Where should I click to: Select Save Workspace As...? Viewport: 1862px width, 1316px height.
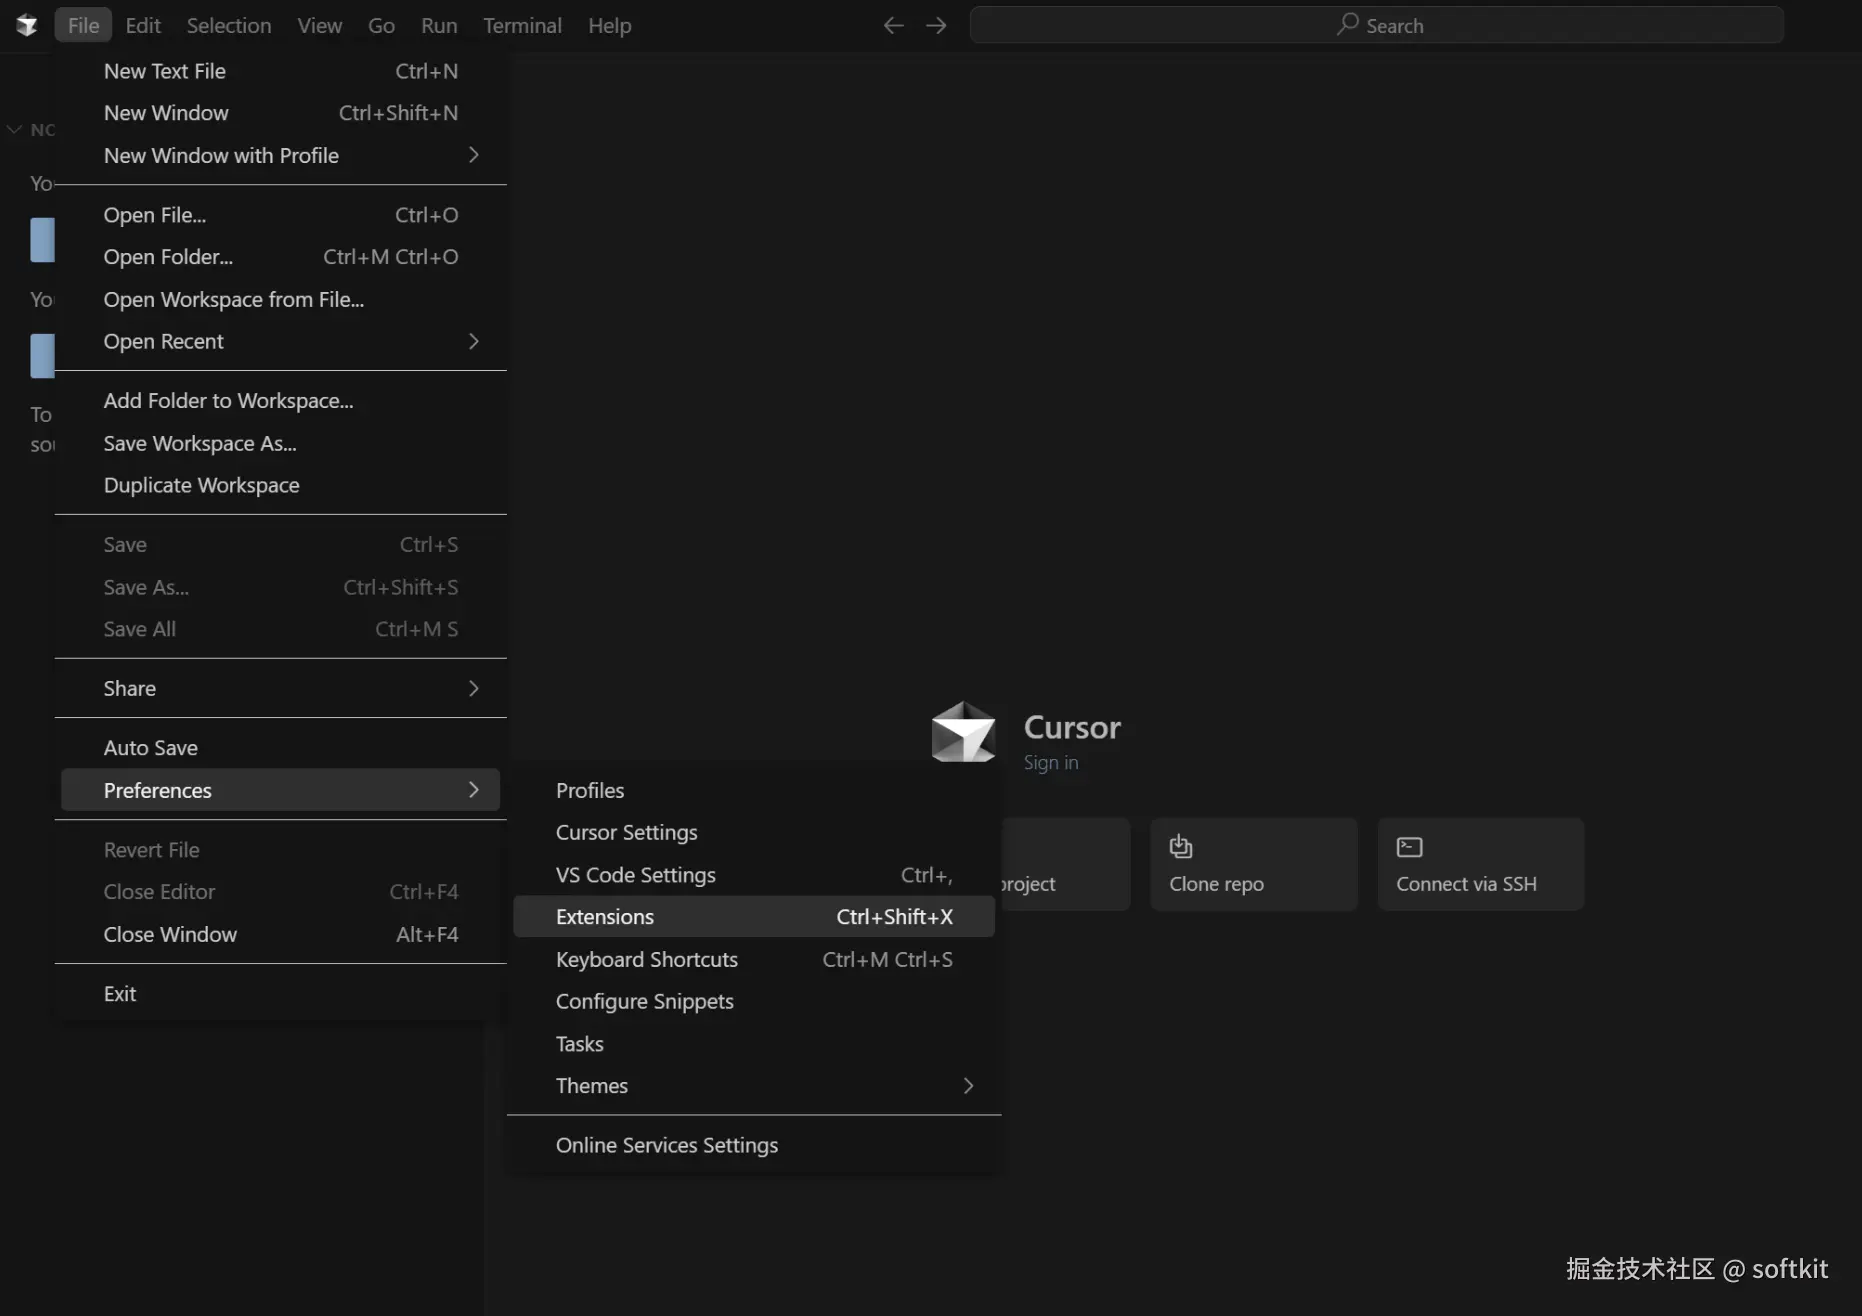point(280,443)
